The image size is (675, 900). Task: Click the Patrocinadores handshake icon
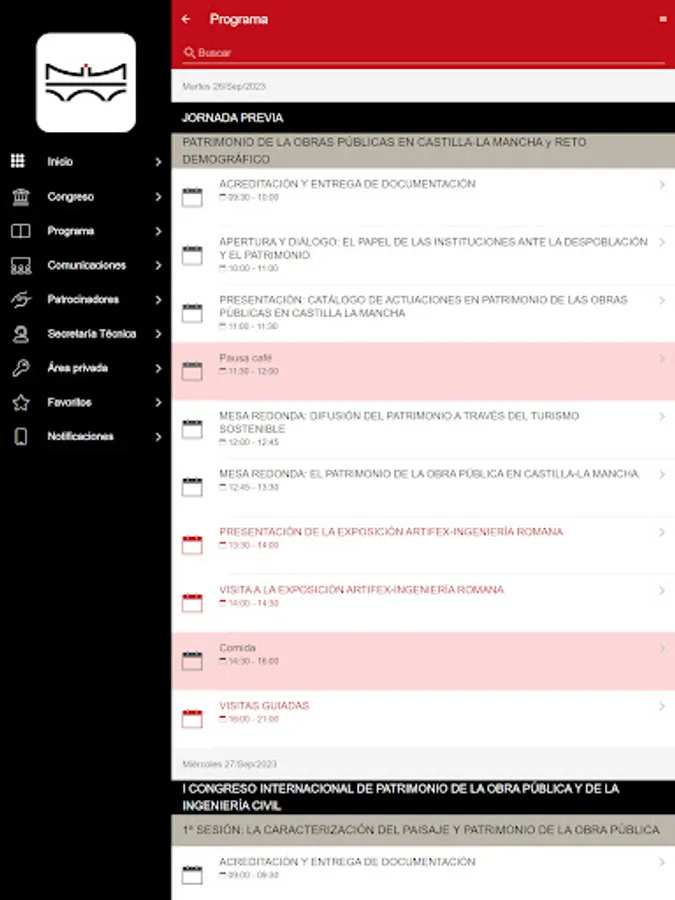[x=21, y=300]
